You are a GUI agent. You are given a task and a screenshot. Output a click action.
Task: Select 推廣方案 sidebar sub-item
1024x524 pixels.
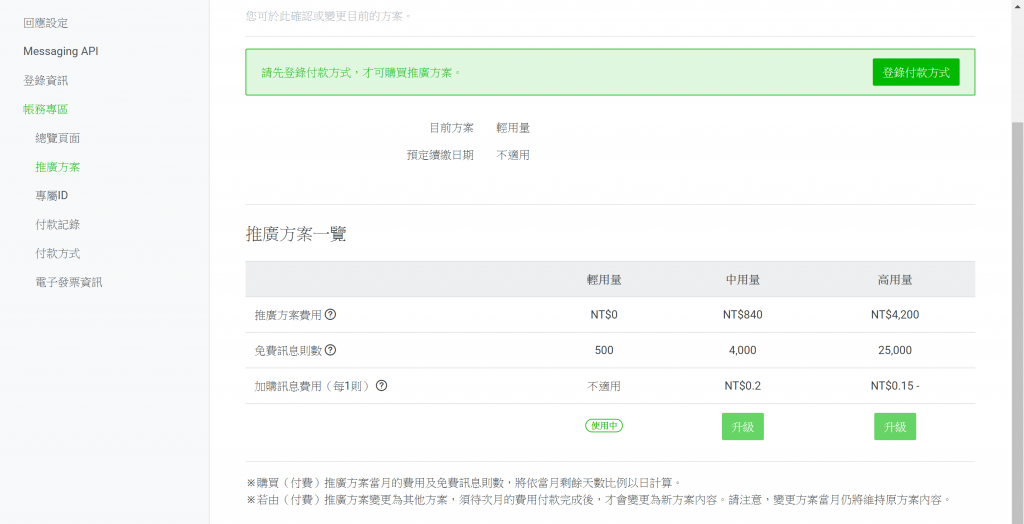coord(58,167)
